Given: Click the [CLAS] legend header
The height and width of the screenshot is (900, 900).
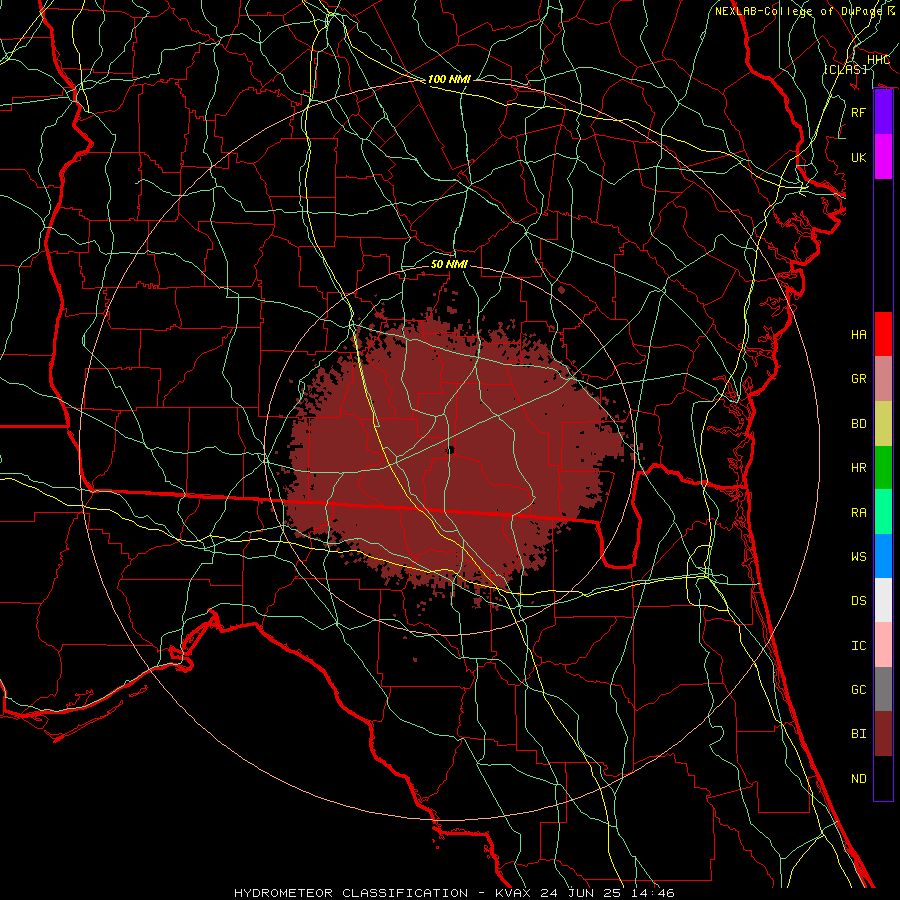Looking at the screenshot, I should [x=845, y=69].
